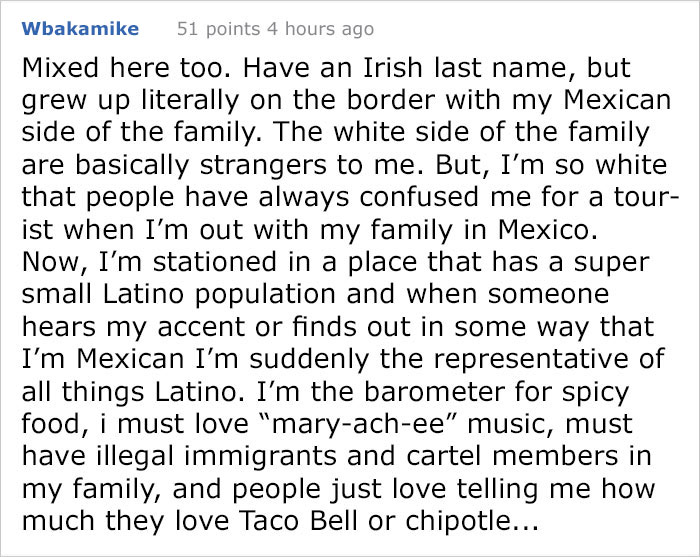Click the quoted text 'mary-ach-ee'
The height and width of the screenshot is (557, 700).
click(358, 424)
